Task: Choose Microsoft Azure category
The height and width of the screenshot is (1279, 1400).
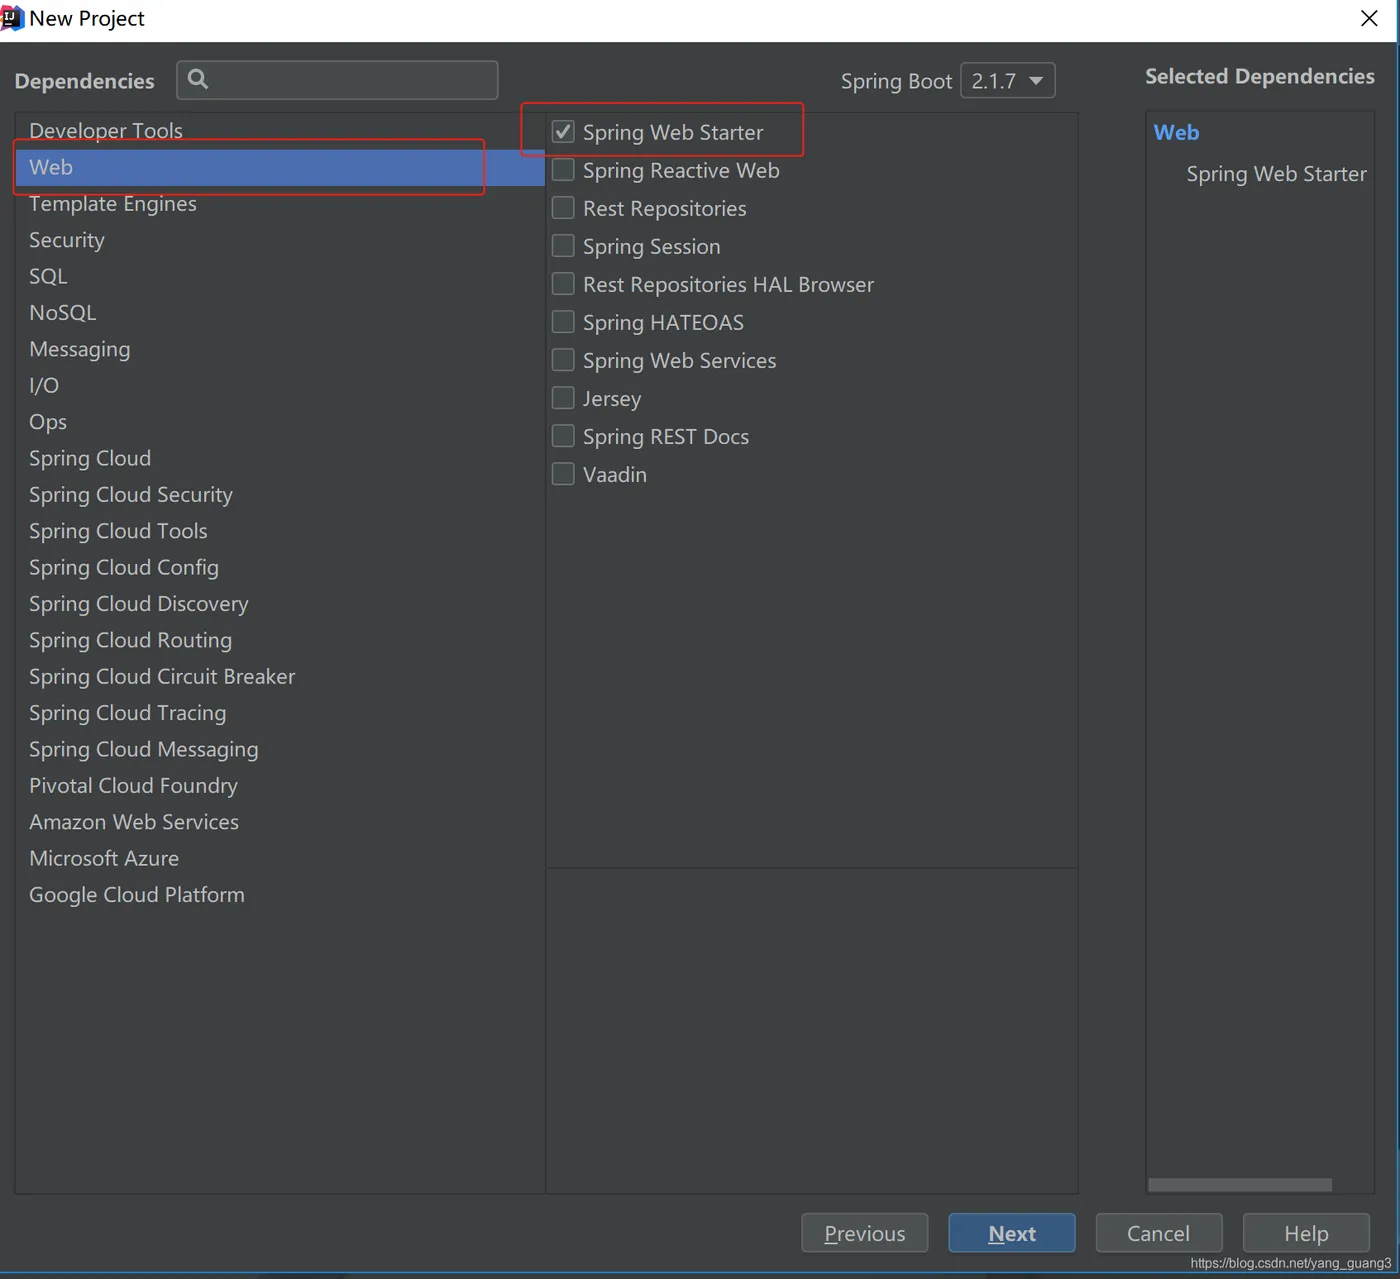Action: point(280,858)
